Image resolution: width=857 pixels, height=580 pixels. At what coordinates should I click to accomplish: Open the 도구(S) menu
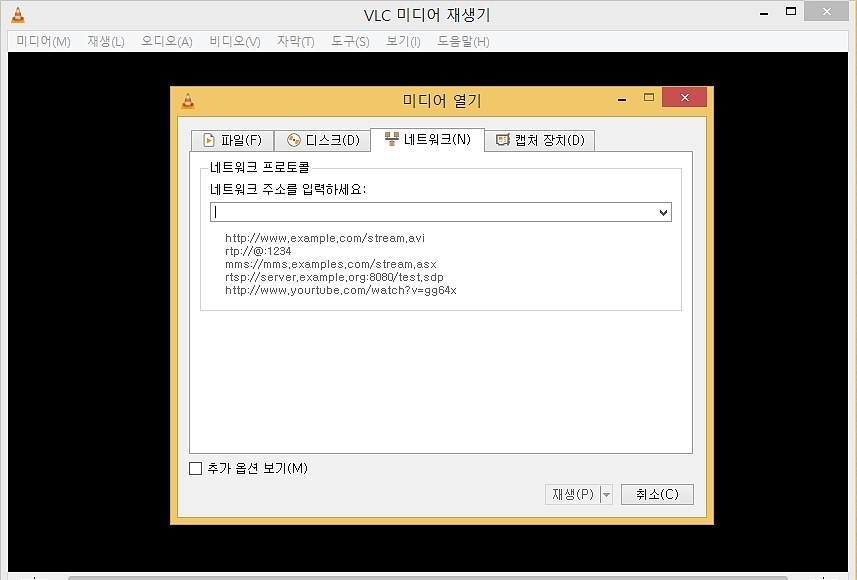(x=350, y=42)
